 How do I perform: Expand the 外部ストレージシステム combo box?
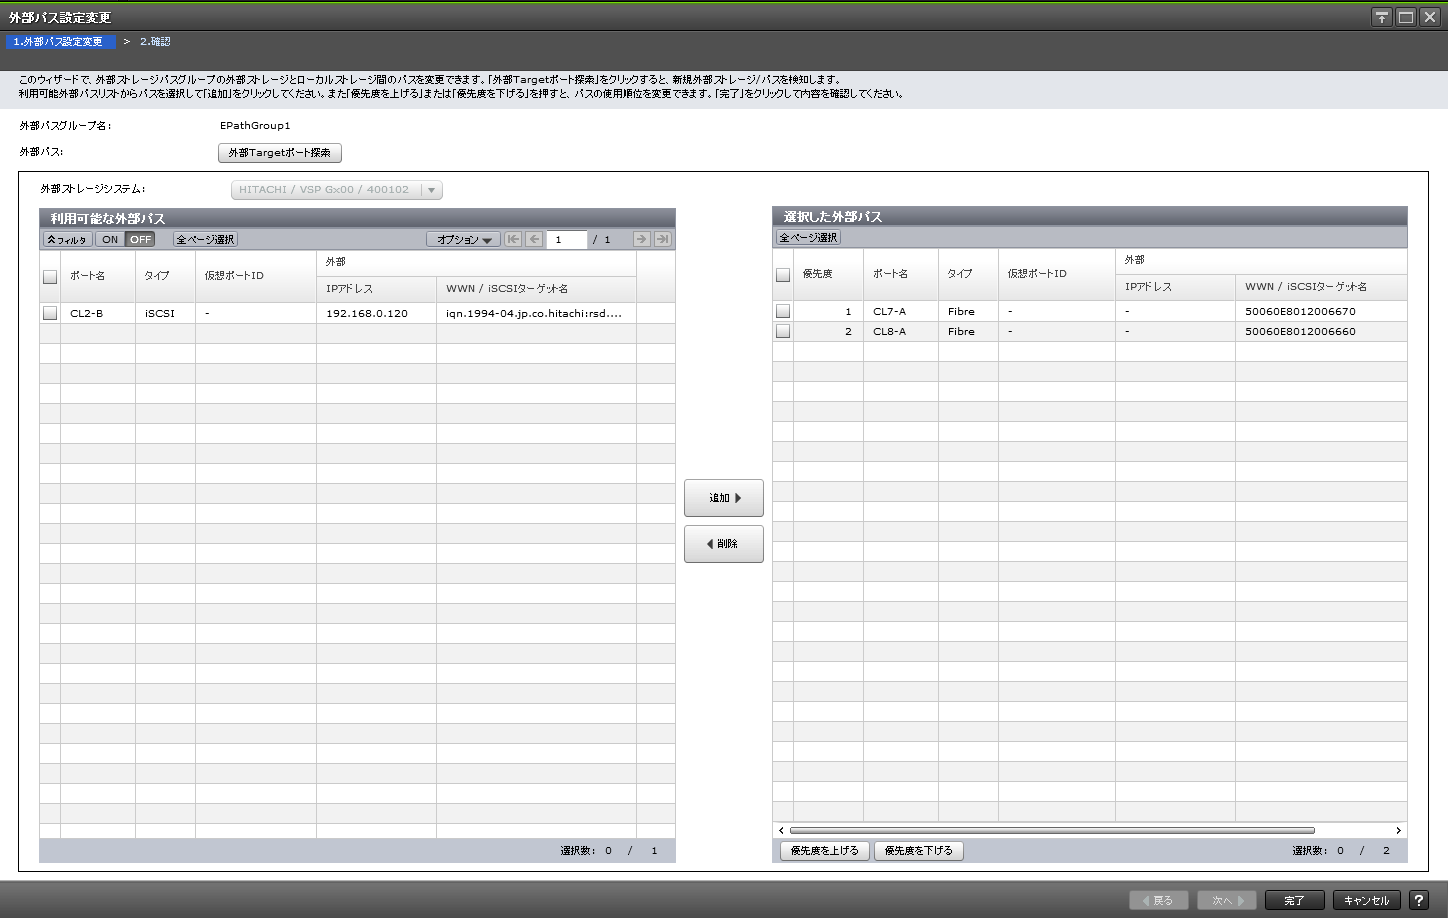[431, 190]
